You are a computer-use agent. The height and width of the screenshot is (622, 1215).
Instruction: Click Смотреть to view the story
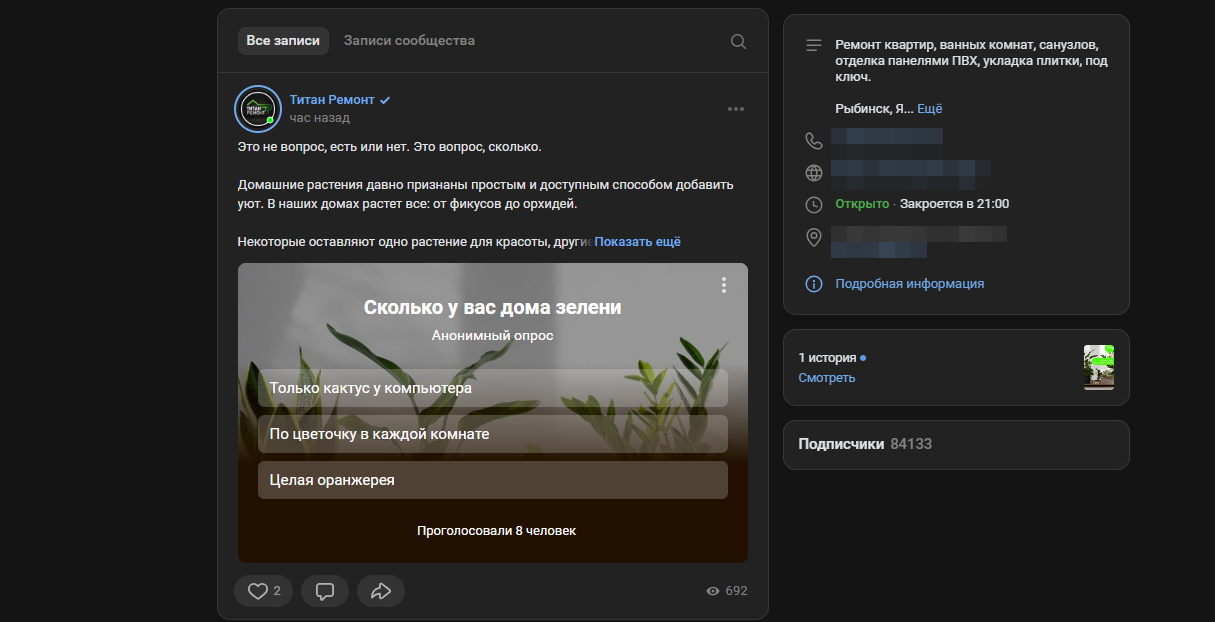[x=827, y=378]
